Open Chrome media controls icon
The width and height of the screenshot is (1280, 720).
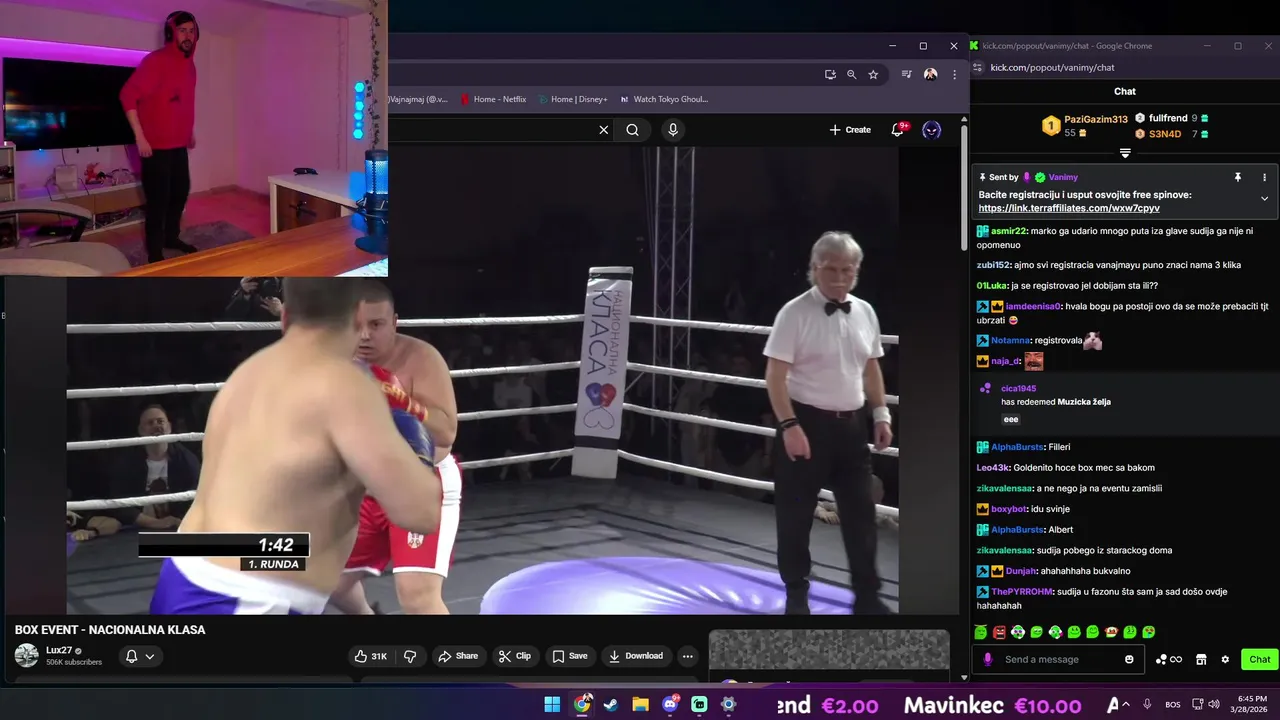click(x=906, y=74)
